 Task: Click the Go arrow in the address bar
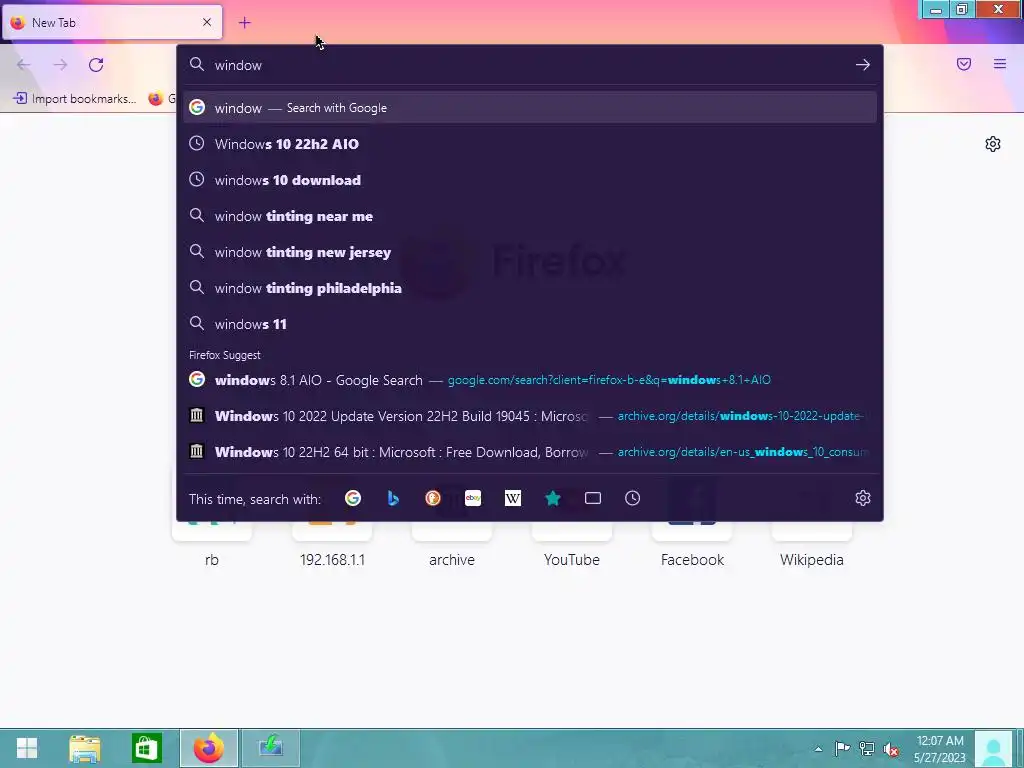click(863, 65)
